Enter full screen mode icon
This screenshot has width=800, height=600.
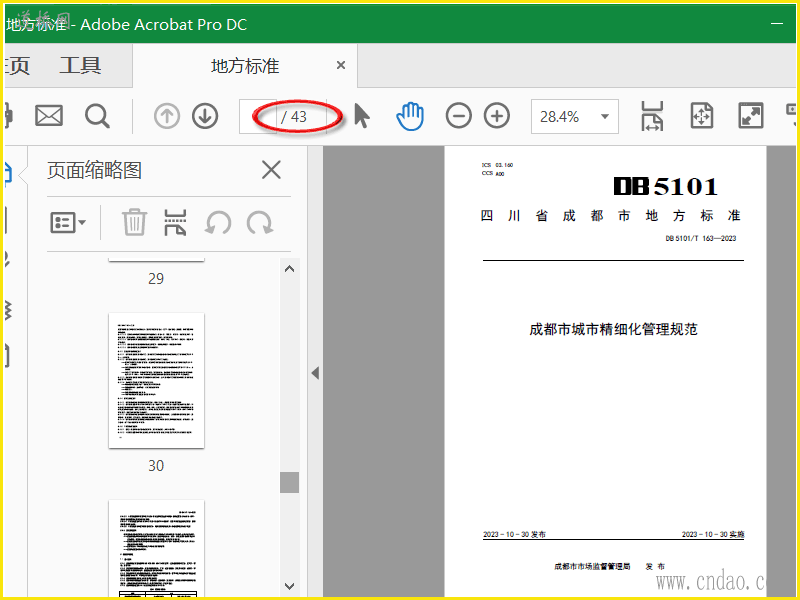click(x=751, y=116)
